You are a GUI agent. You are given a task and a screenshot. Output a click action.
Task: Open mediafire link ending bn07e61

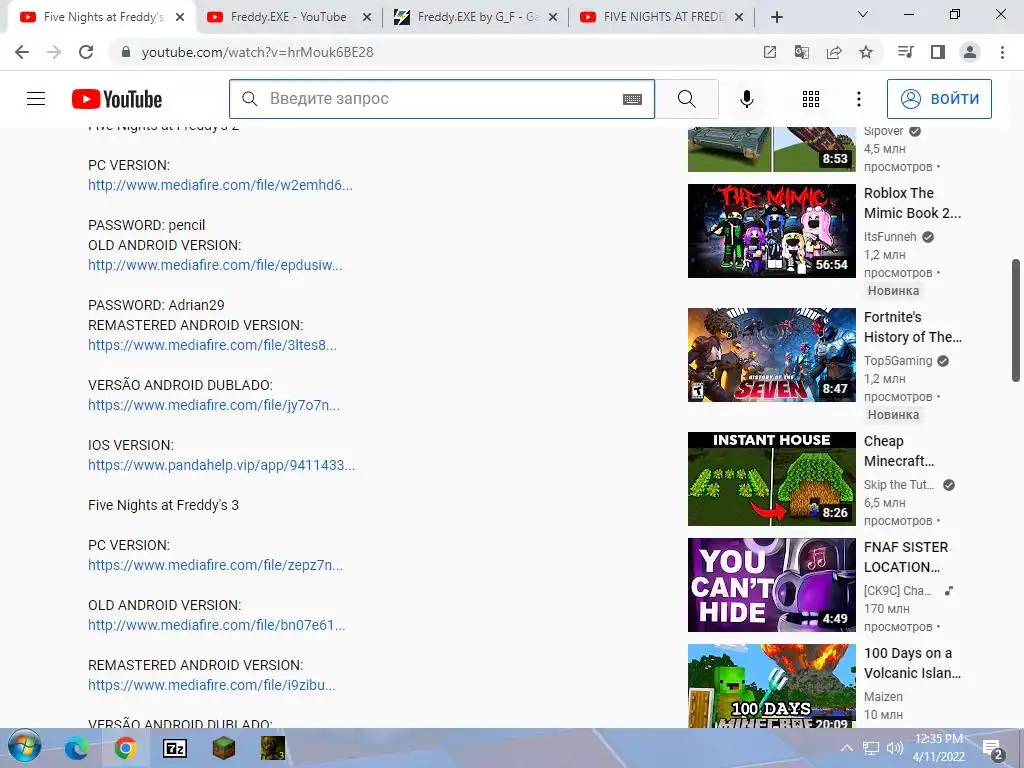click(217, 625)
